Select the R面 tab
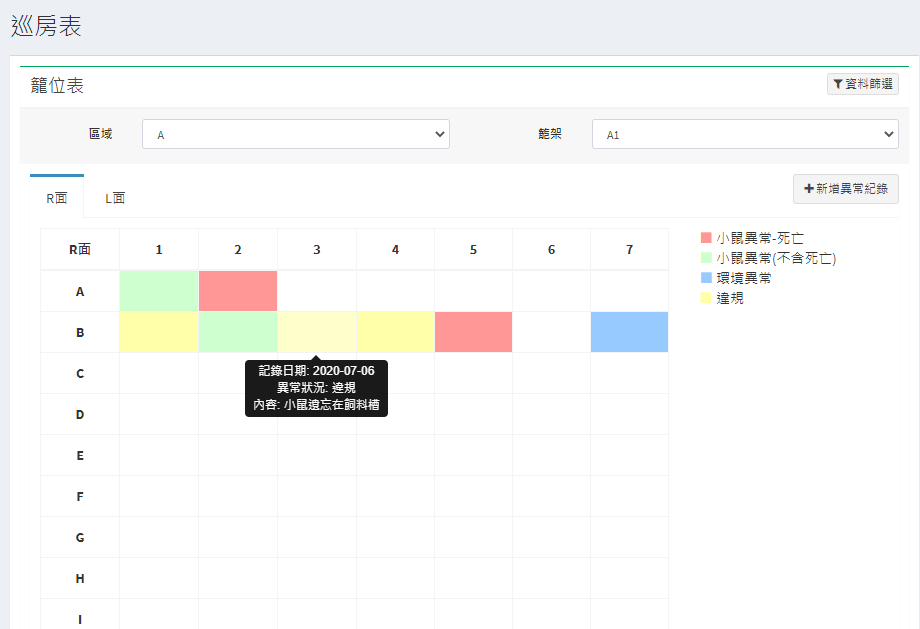This screenshot has height=629, width=920. tap(57, 198)
